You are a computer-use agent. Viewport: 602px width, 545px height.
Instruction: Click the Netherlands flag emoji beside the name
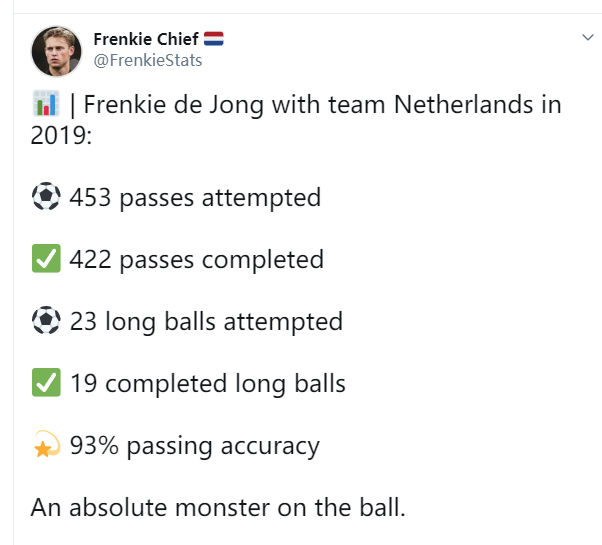(213, 39)
